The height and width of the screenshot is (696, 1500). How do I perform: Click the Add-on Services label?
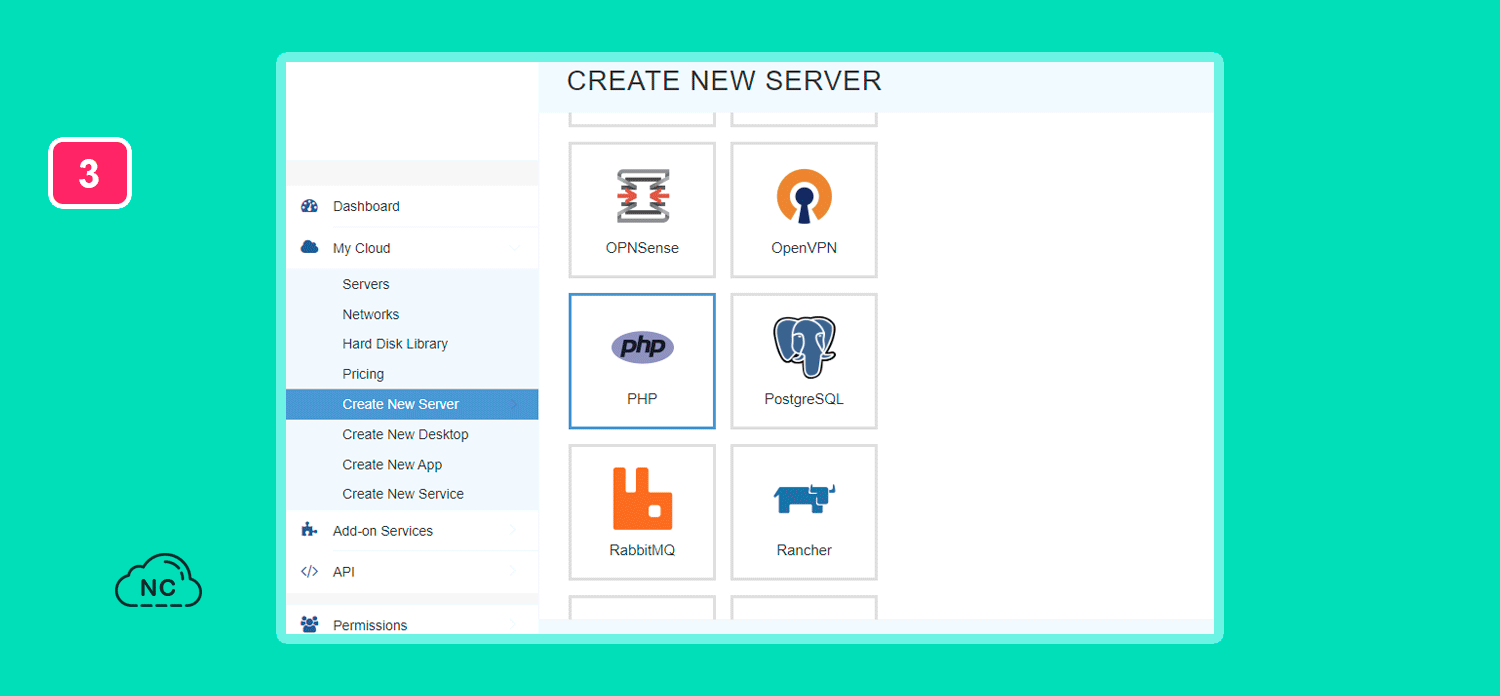383,531
